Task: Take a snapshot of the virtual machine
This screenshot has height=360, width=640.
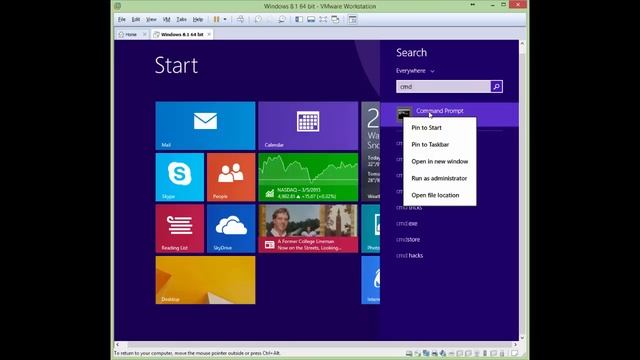Action: click(x=258, y=19)
